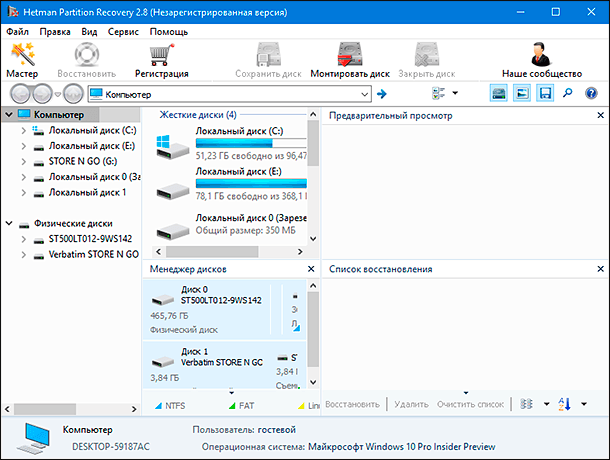Click disk C: usage bar
Image resolution: width=610 pixels, height=460 pixels.
click(x=251, y=143)
